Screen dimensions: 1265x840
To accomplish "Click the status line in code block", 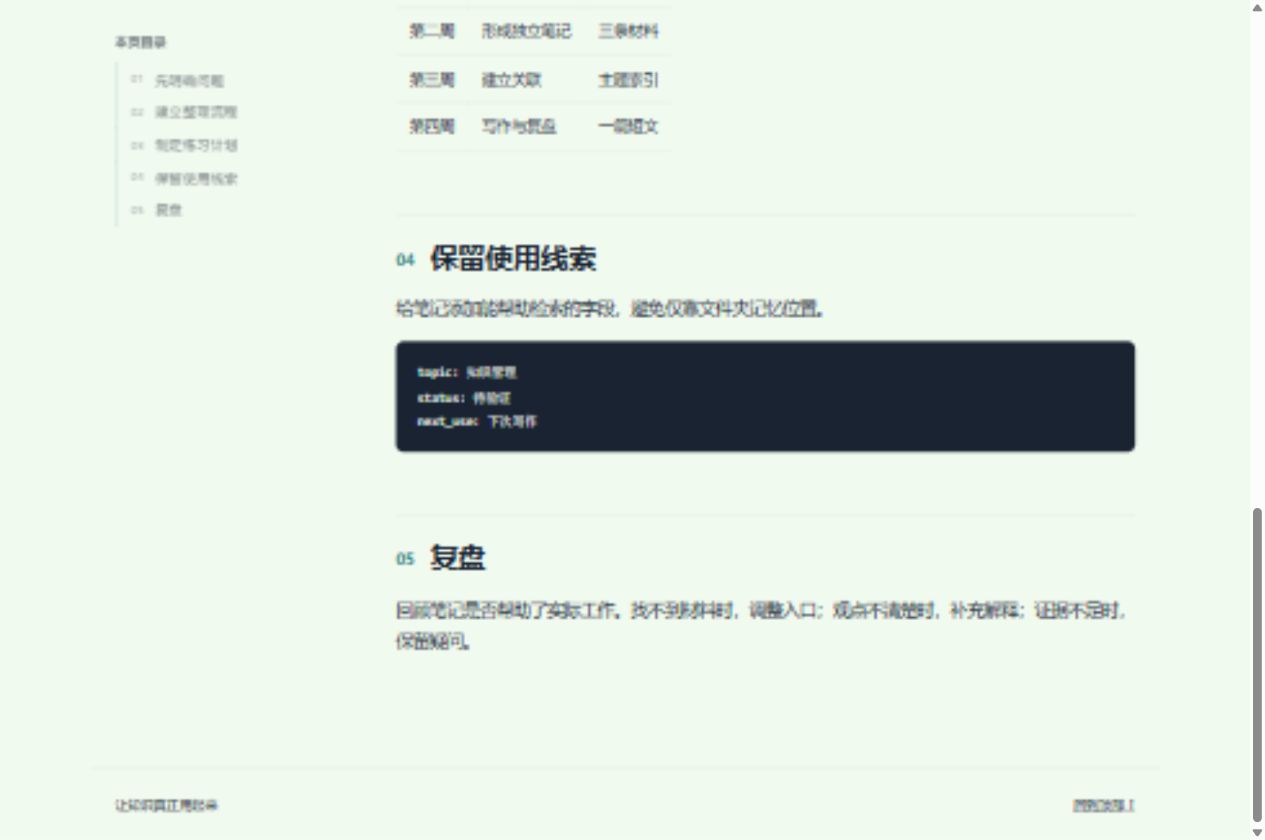I will point(464,397).
